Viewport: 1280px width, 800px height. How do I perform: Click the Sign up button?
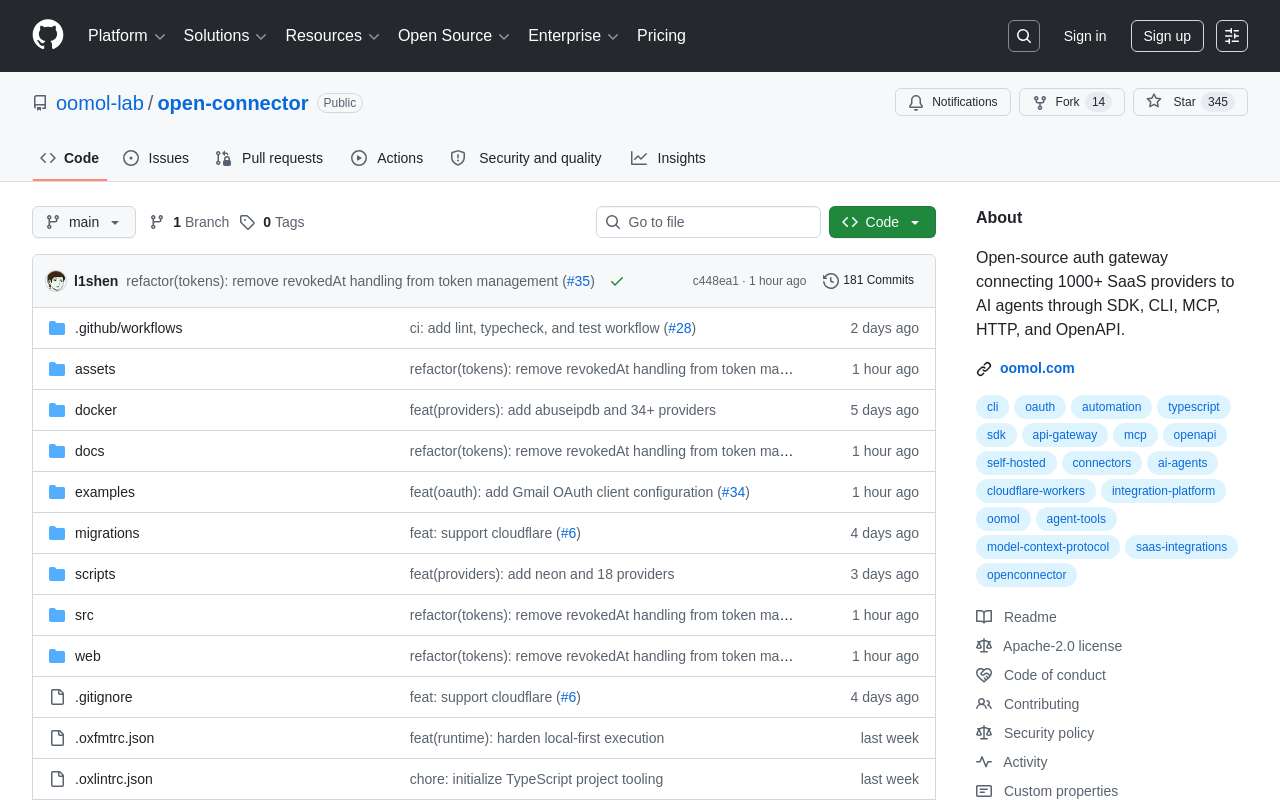pyautogui.click(x=1167, y=36)
